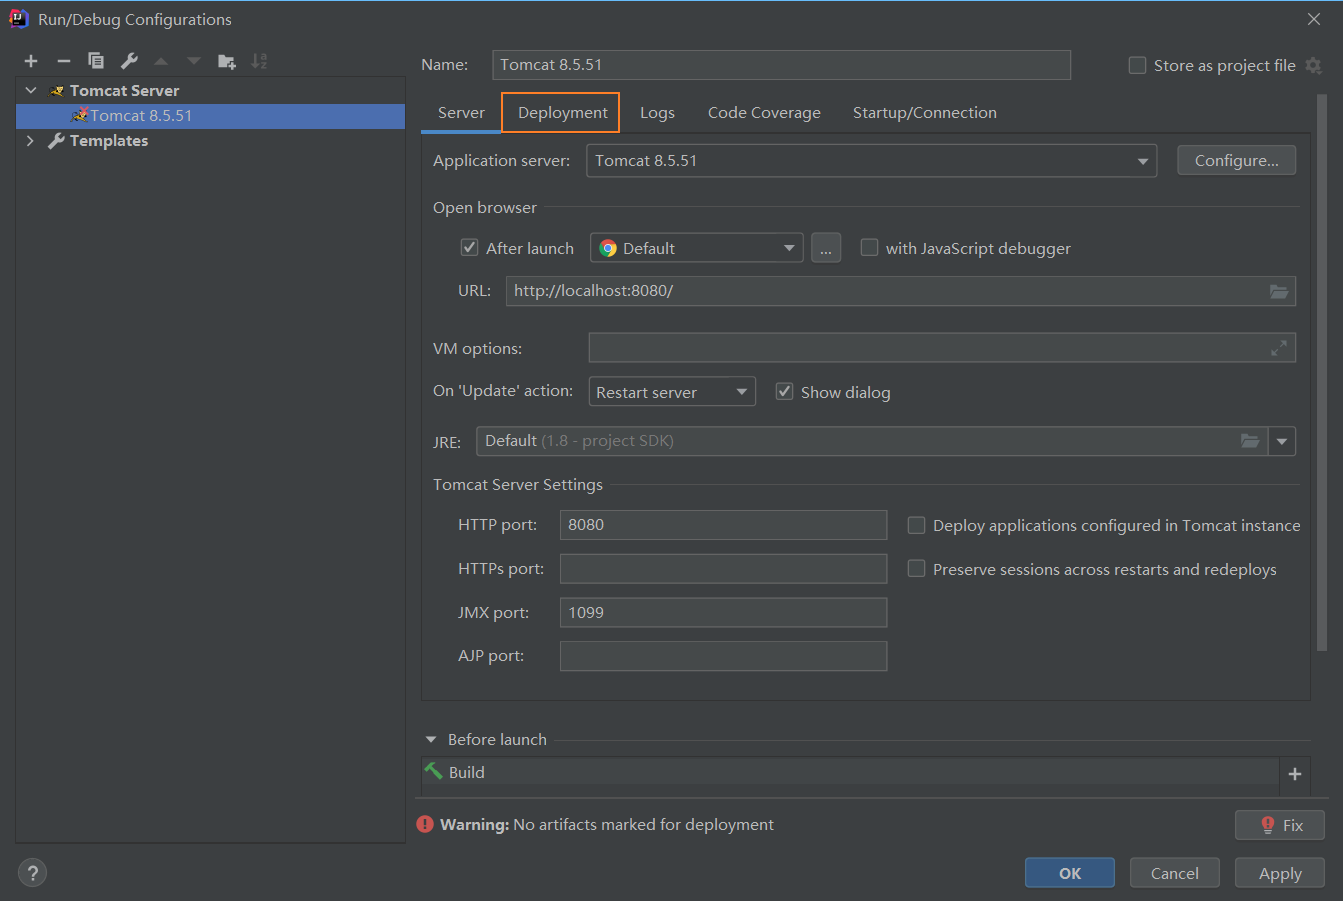1343x901 pixels.
Task: Enable Deploy applications configured in Tomcat instance
Action: pos(916,525)
